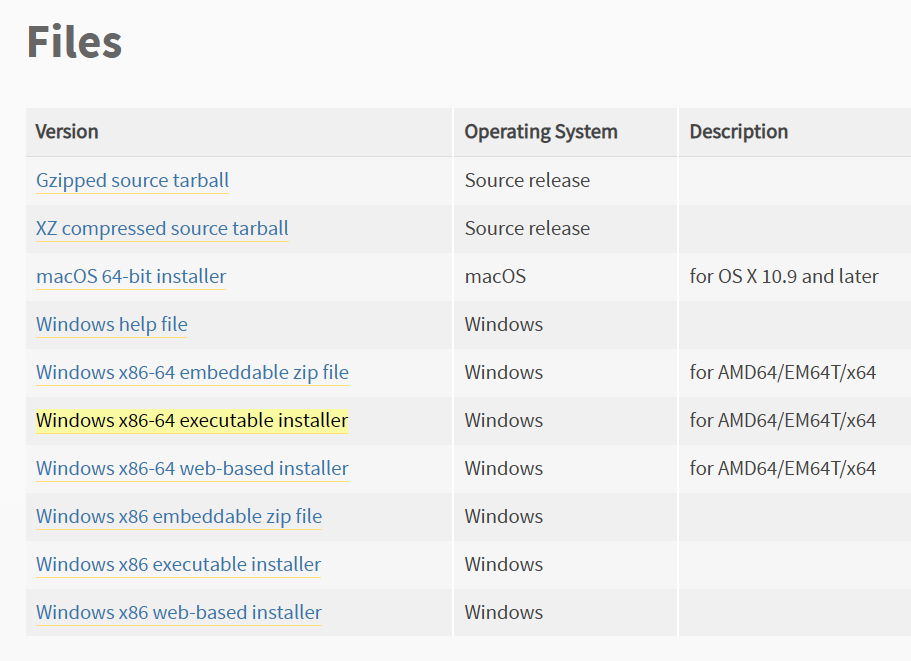
Task: Click Windows cell in the help file row
Action: (x=504, y=325)
